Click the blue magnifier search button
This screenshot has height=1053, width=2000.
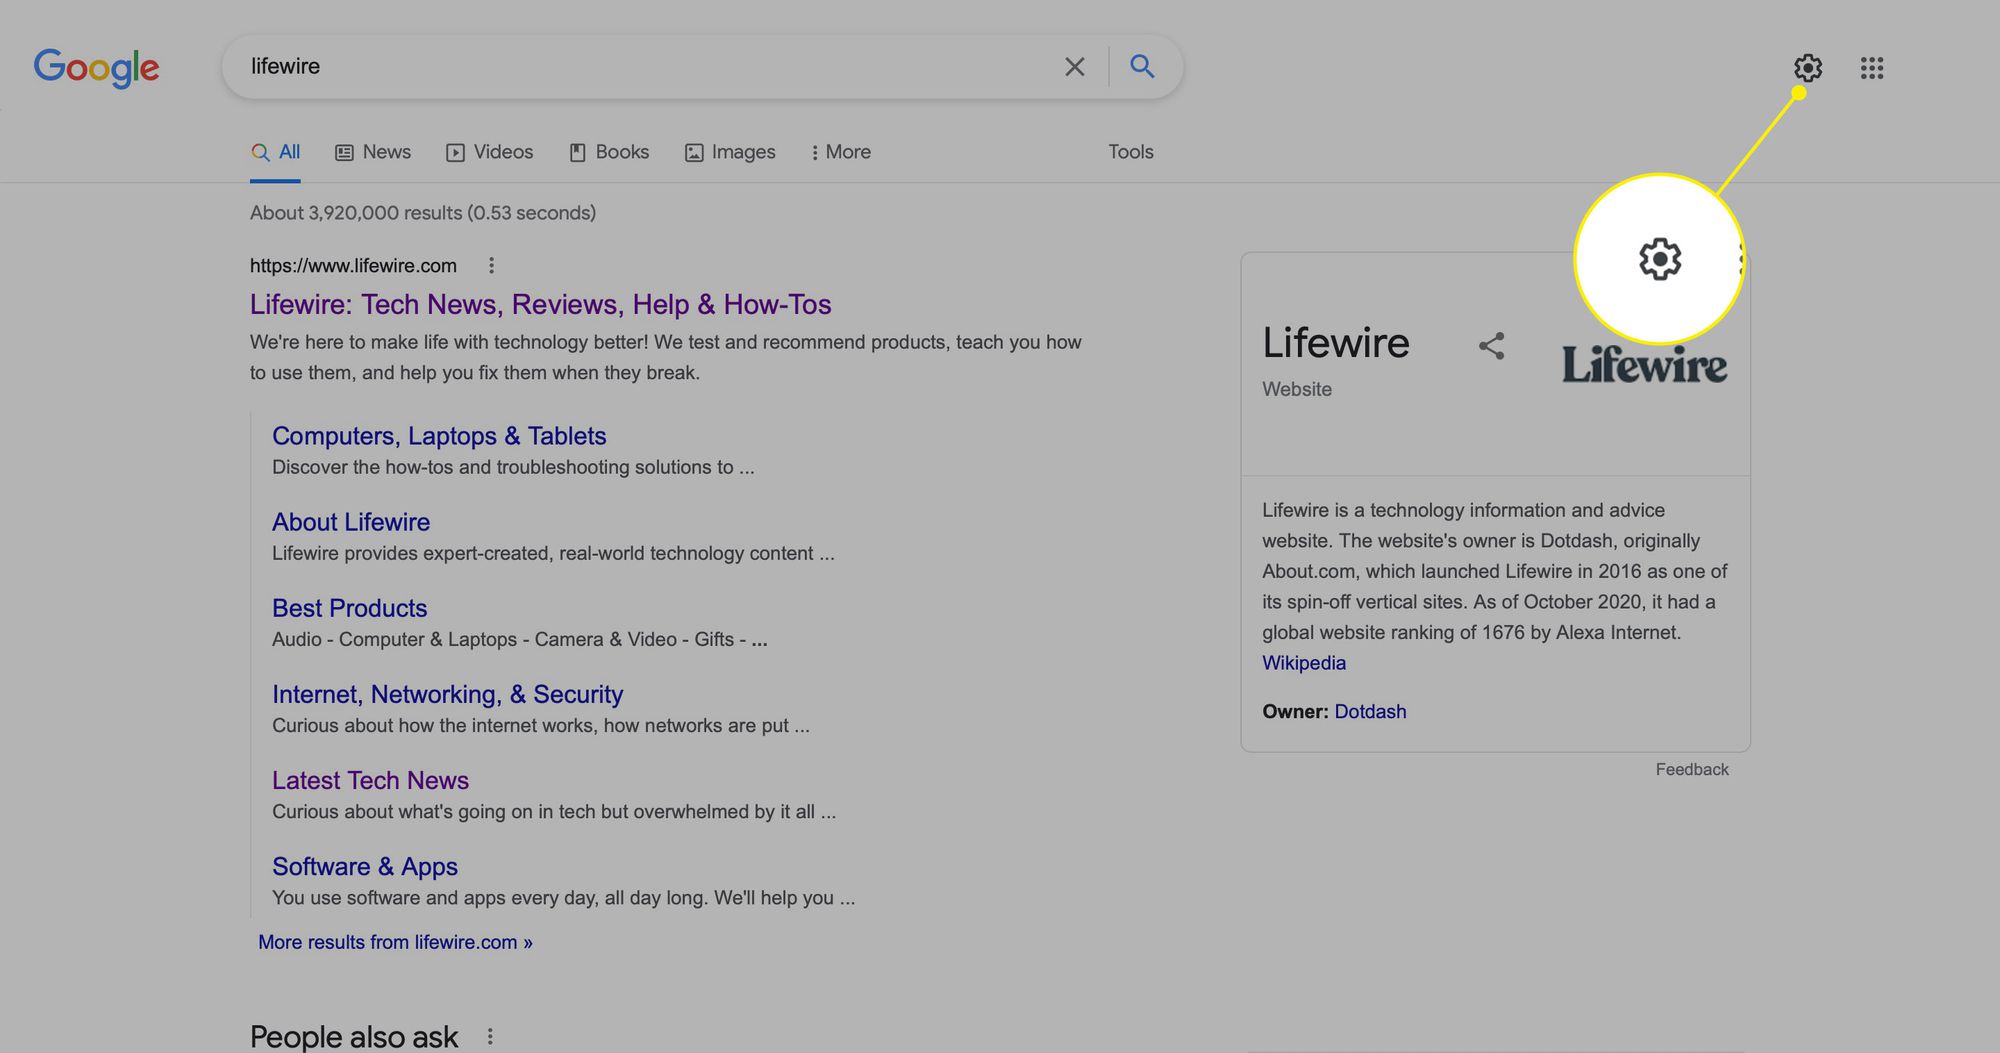[1142, 66]
